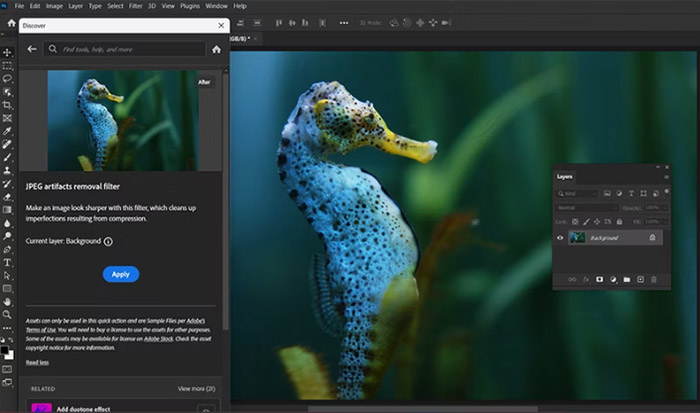Open layer effects fx menu
This screenshot has width=700, height=413.
(586, 280)
